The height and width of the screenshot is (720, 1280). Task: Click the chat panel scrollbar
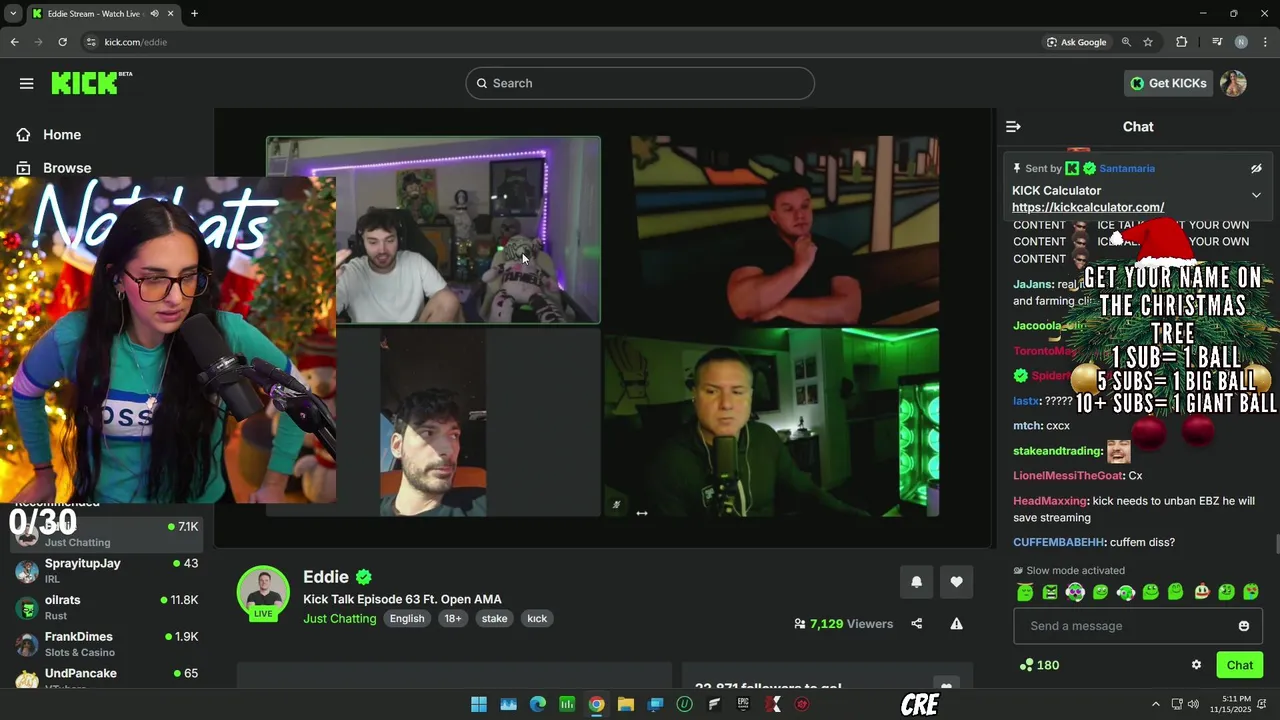tap(1277, 544)
